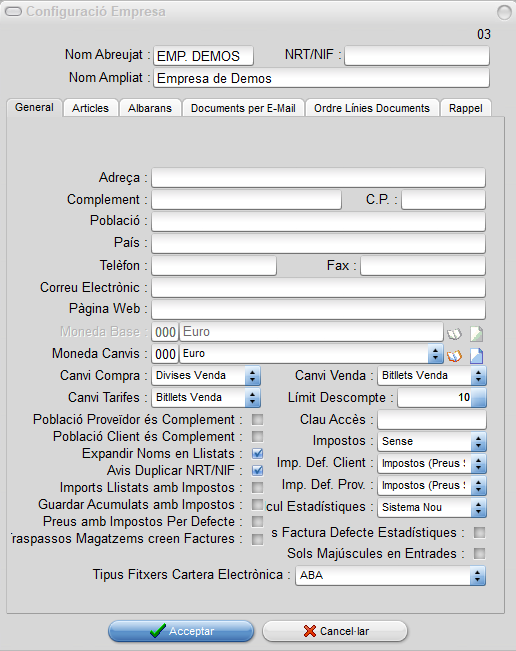Screen dimensions: 516x651
Task: Click the Població input field
Action: (x=318, y=222)
